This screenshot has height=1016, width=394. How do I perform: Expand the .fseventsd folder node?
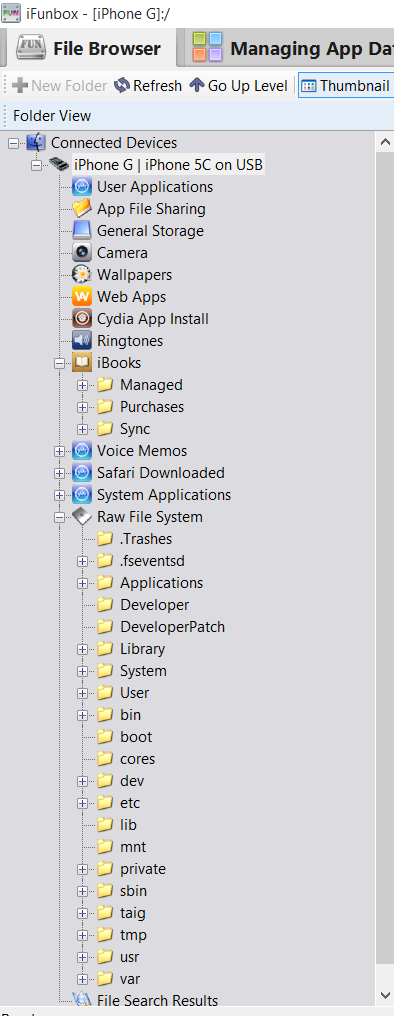pos(82,562)
